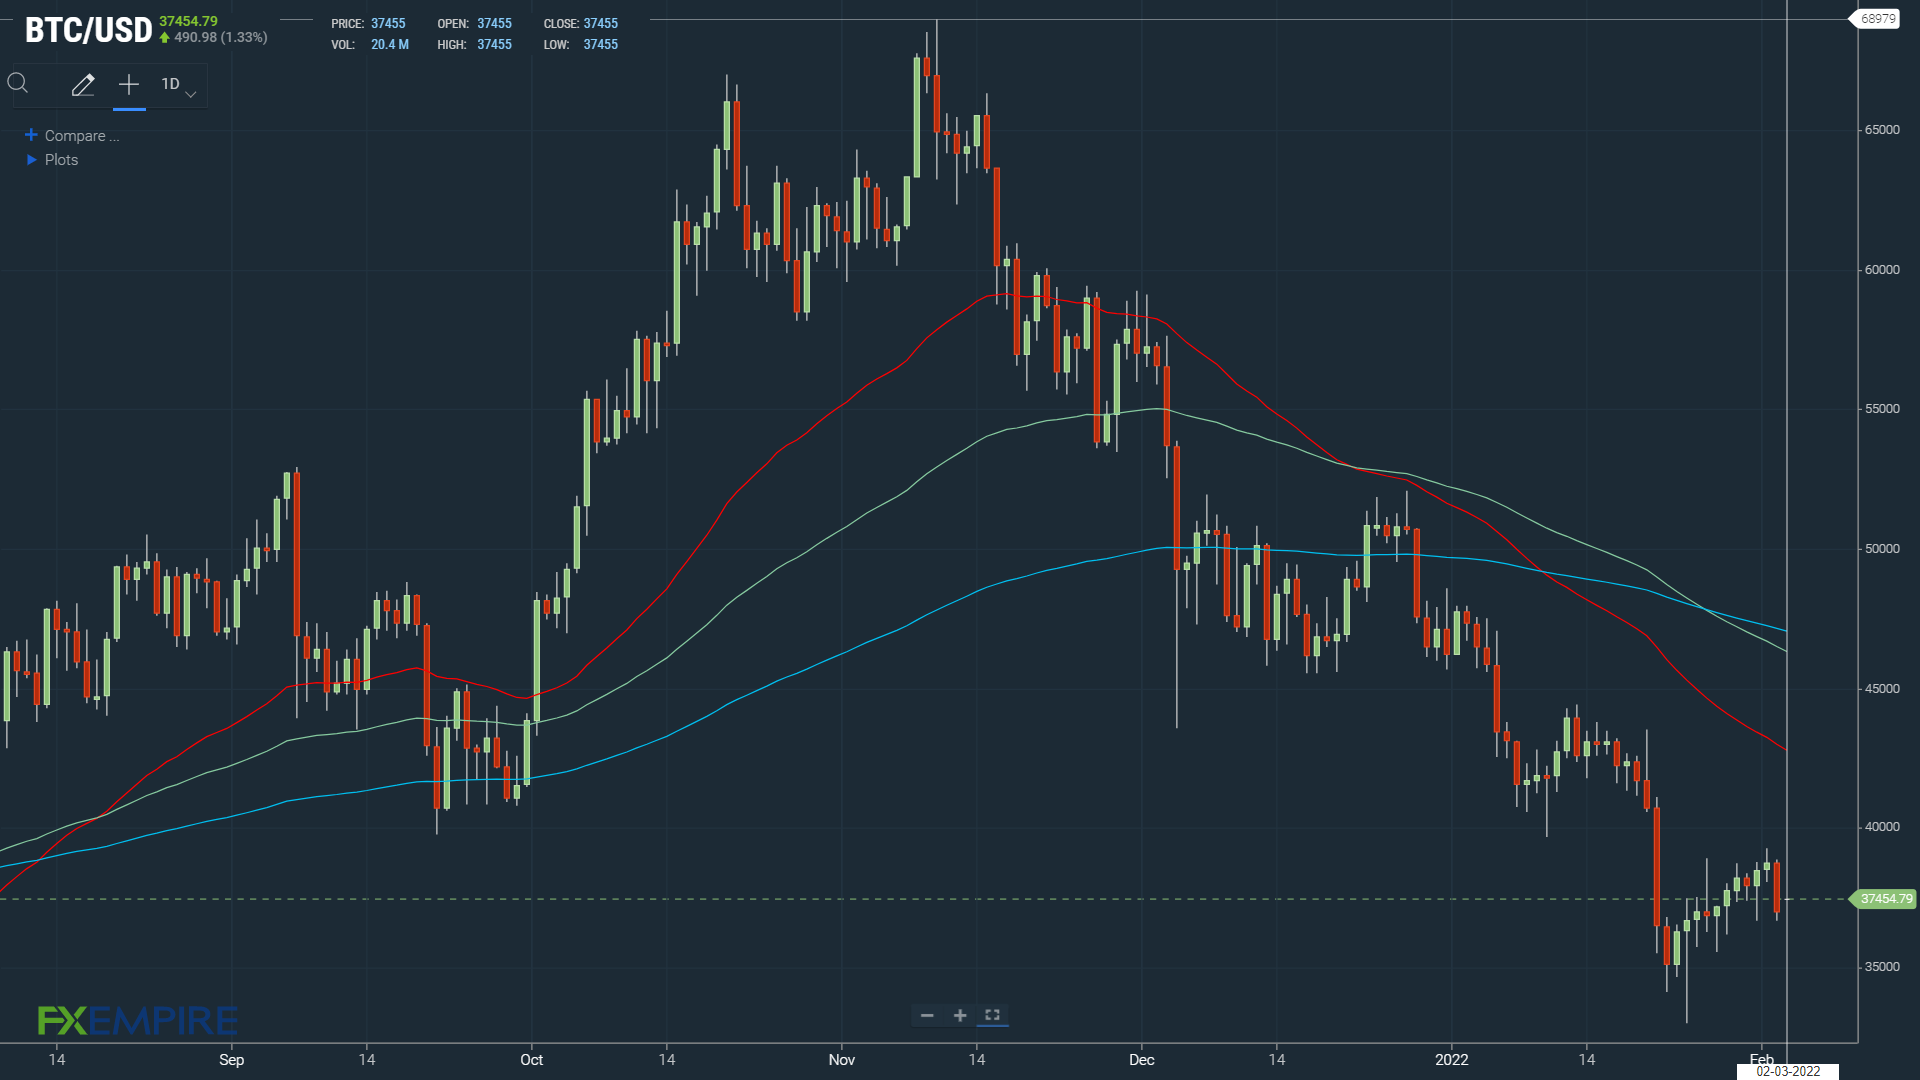Open the 1D timeframe dropdown
1920x1080 pixels.
click(x=179, y=85)
